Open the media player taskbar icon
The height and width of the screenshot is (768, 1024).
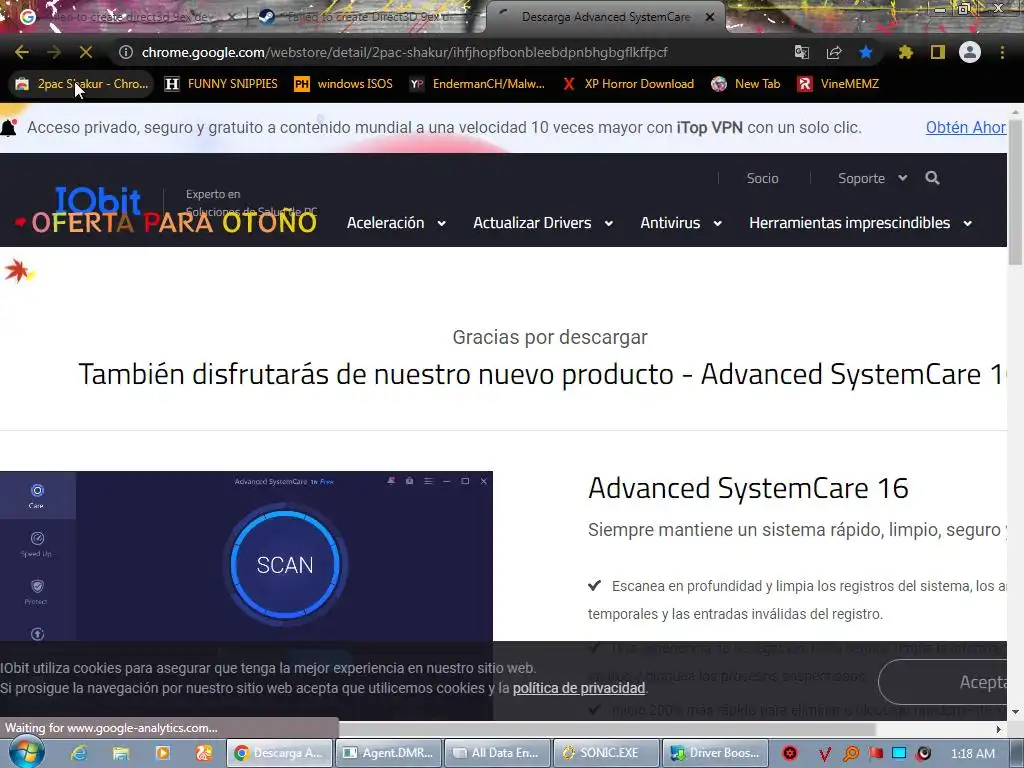[163, 753]
